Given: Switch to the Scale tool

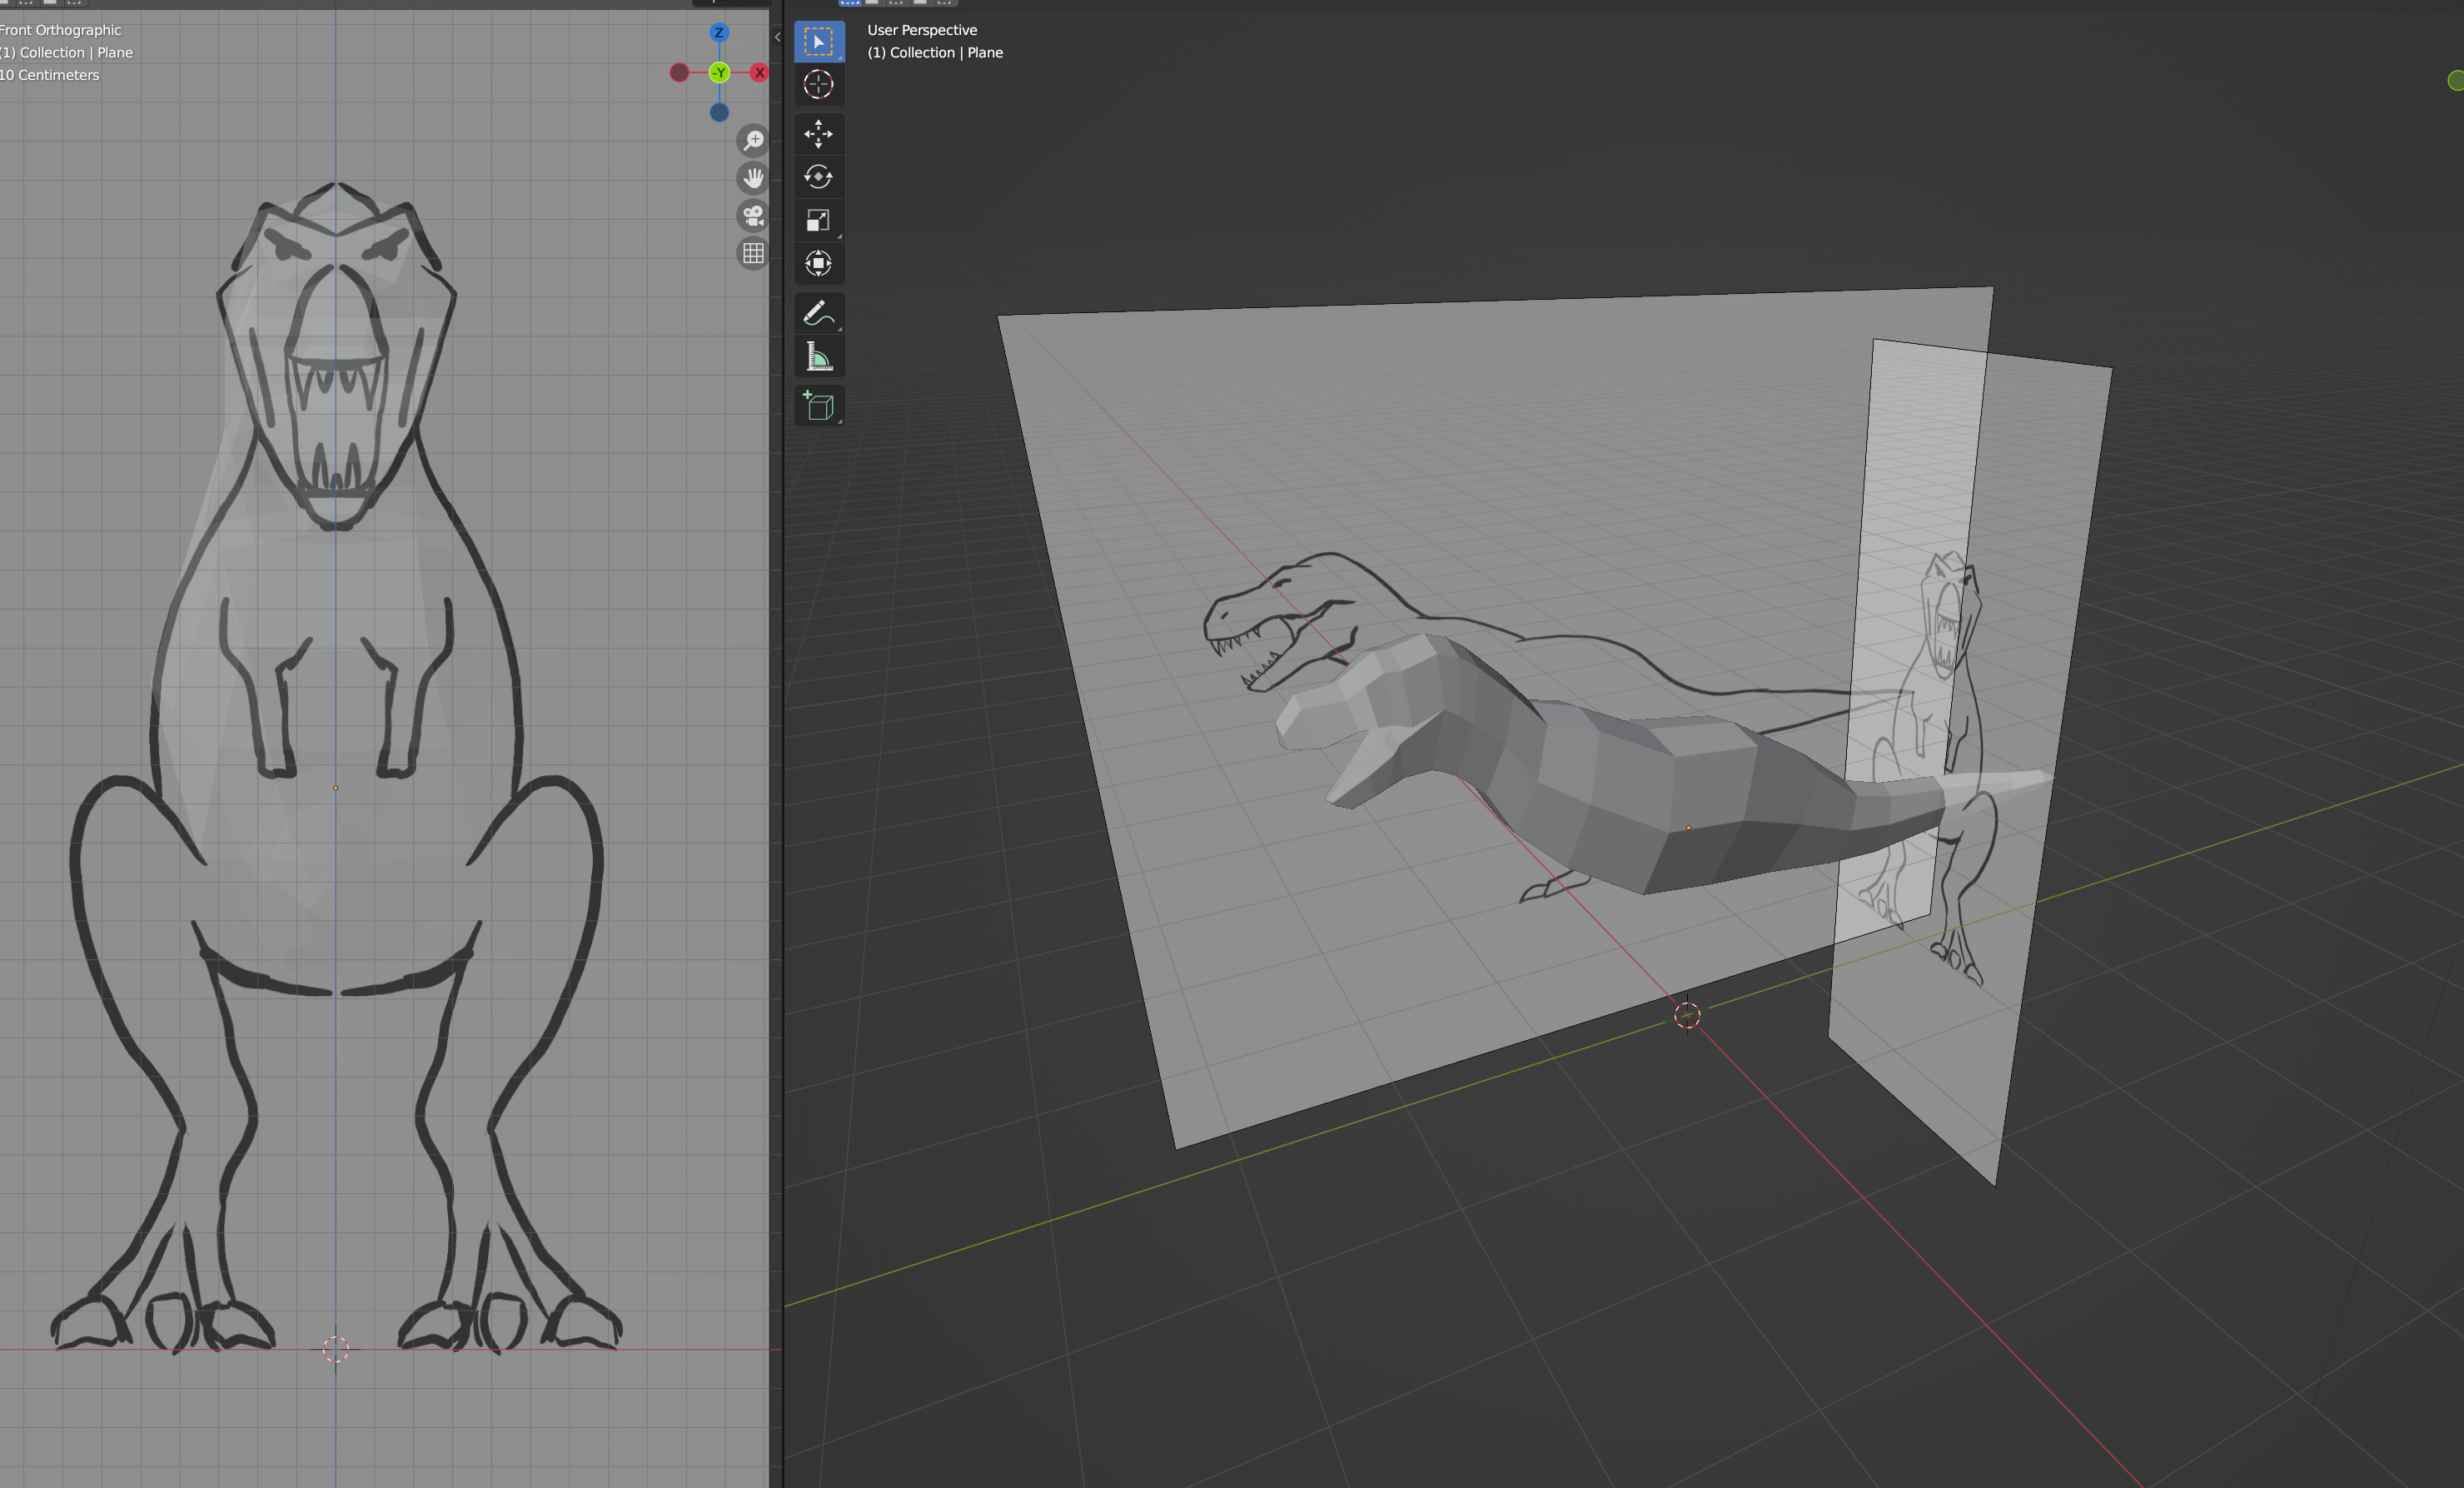Looking at the screenshot, I should (818, 220).
